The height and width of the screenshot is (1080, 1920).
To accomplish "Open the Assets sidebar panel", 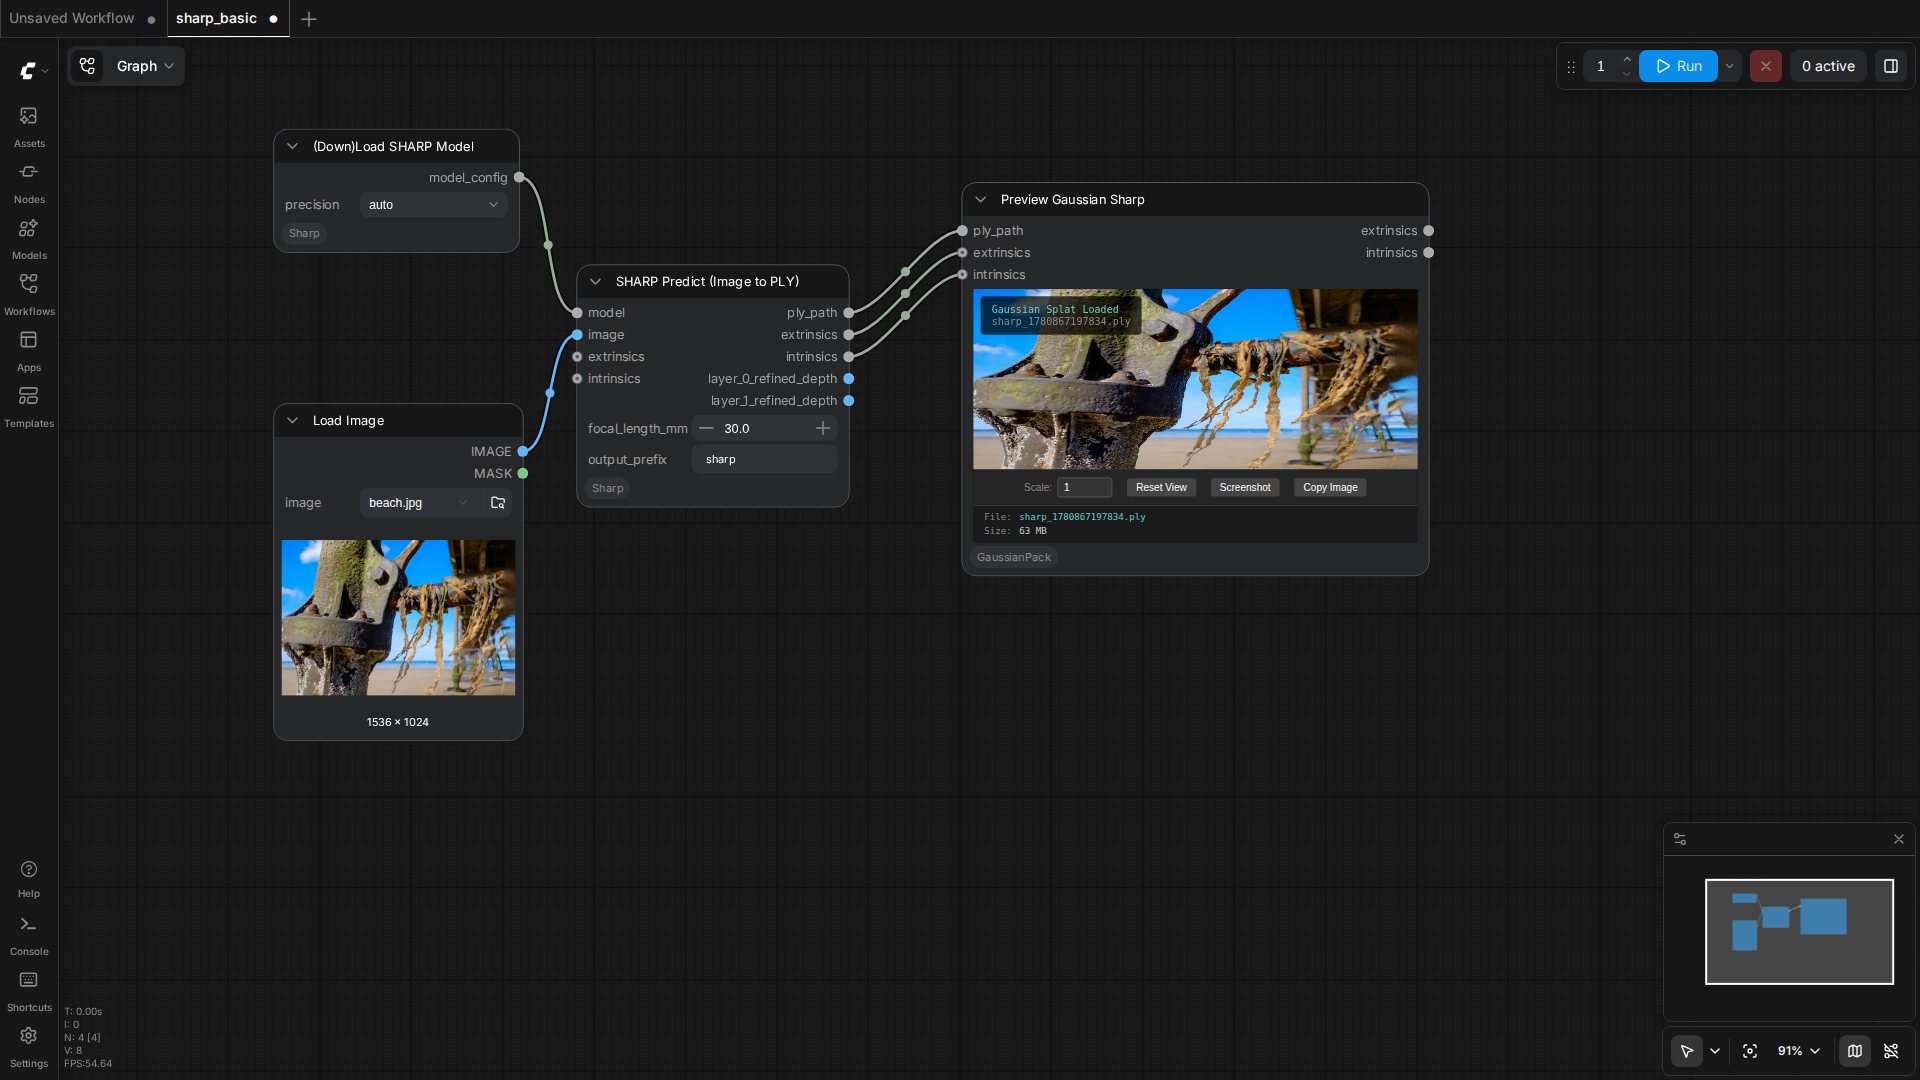I will [29, 126].
